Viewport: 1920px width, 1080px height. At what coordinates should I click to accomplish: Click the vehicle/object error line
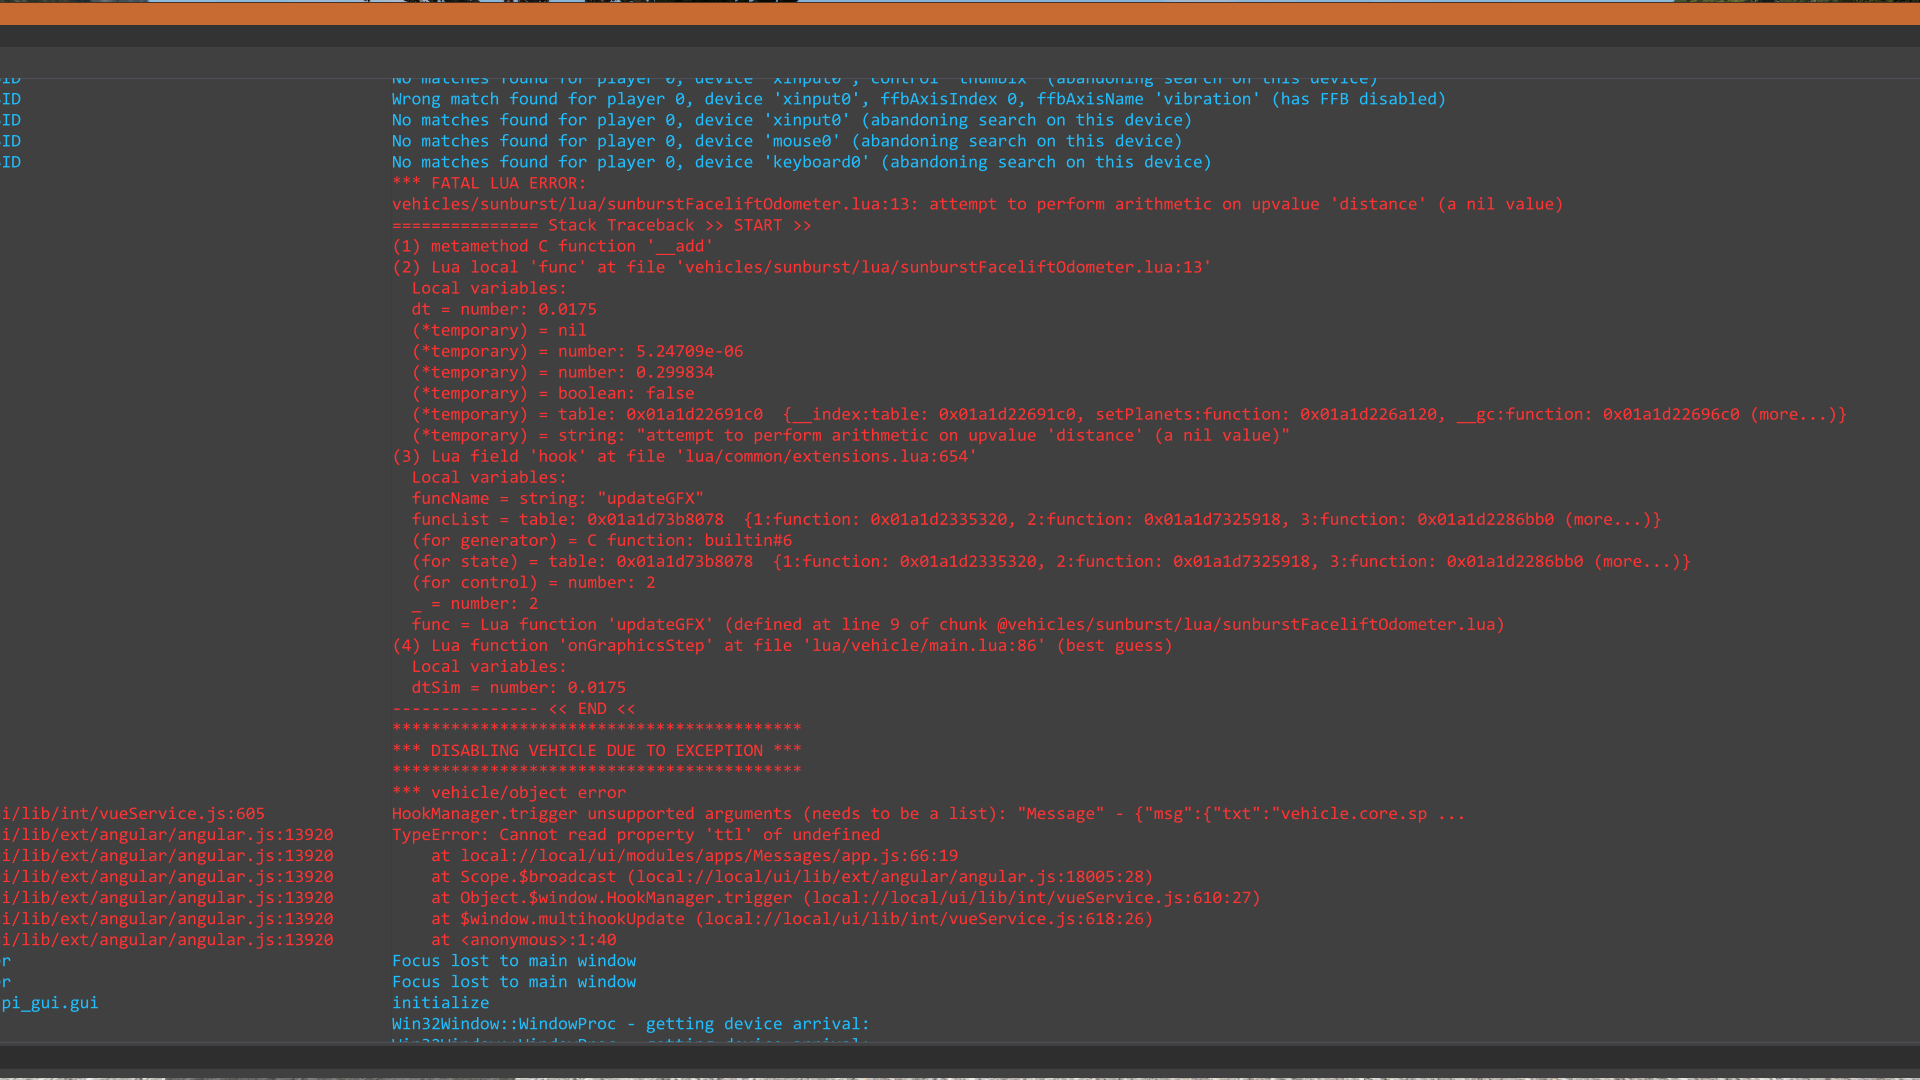509,792
